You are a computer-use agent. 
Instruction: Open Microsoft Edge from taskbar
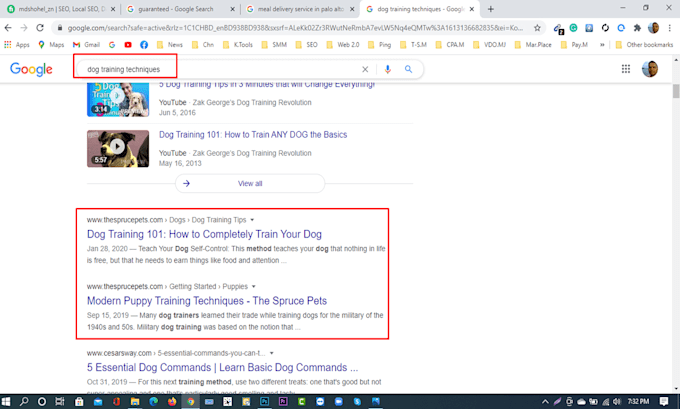pyautogui.click(x=154, y=402)
